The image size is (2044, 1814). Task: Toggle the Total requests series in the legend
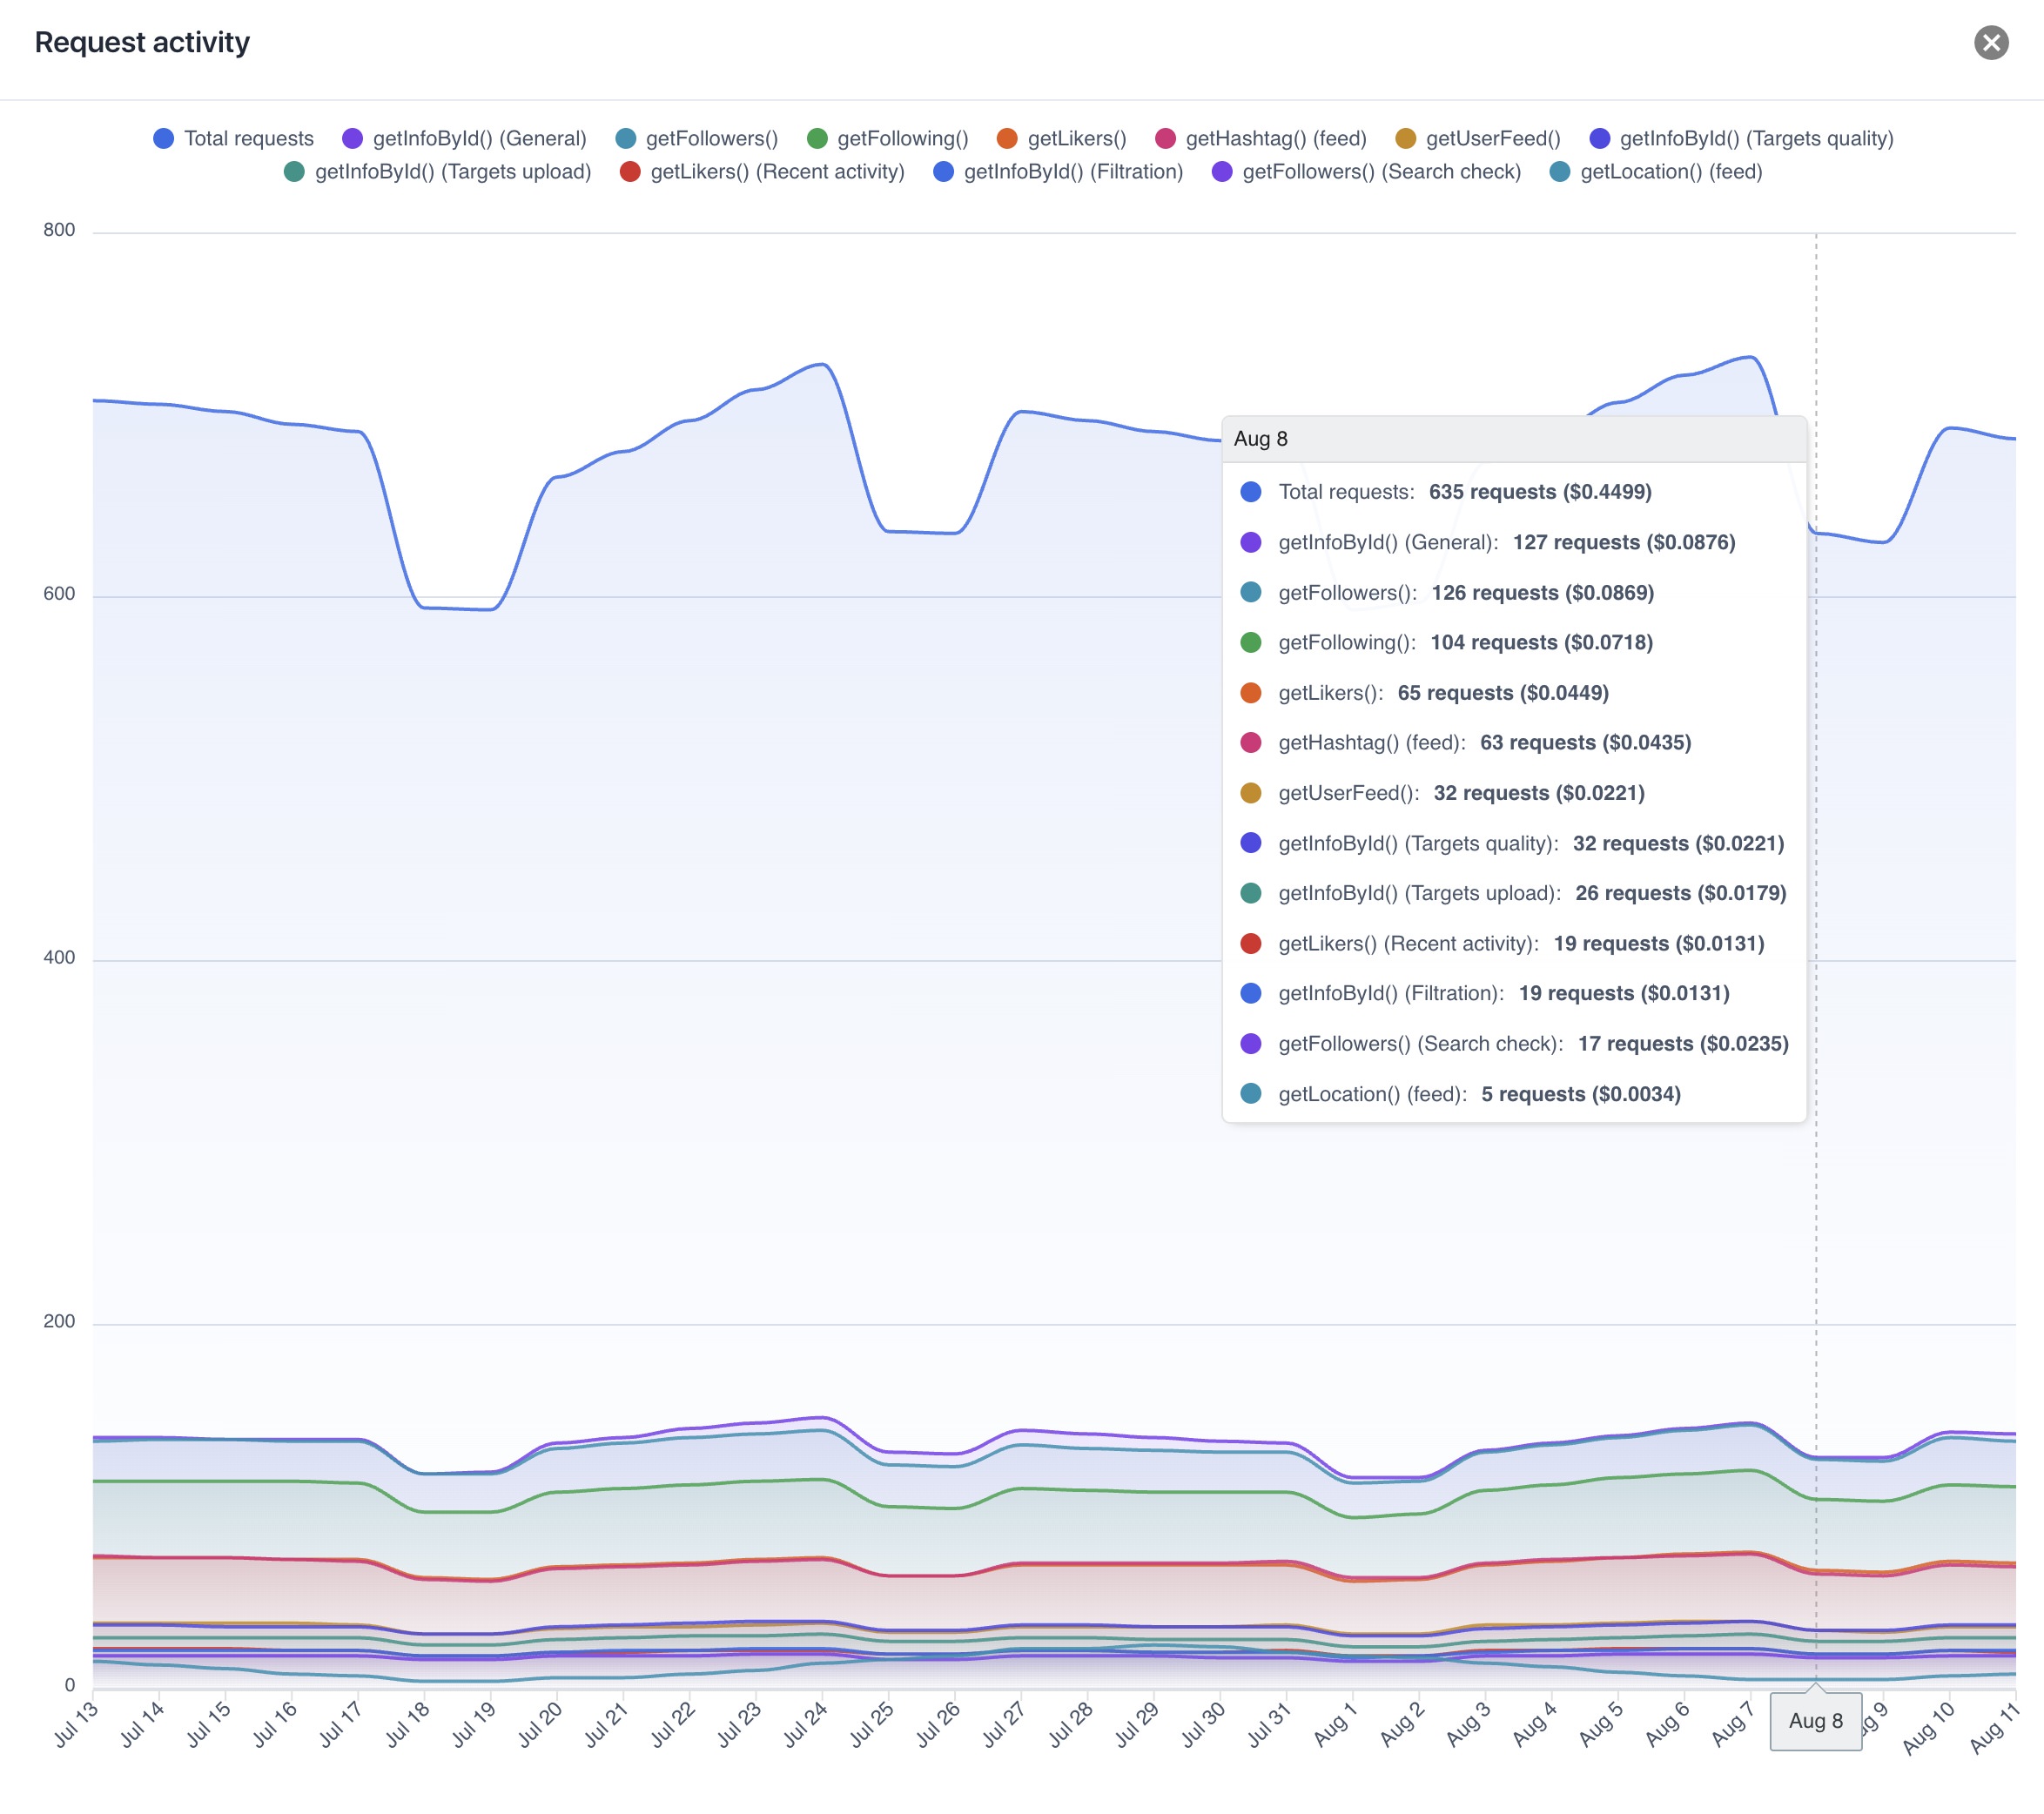point(233,138)
